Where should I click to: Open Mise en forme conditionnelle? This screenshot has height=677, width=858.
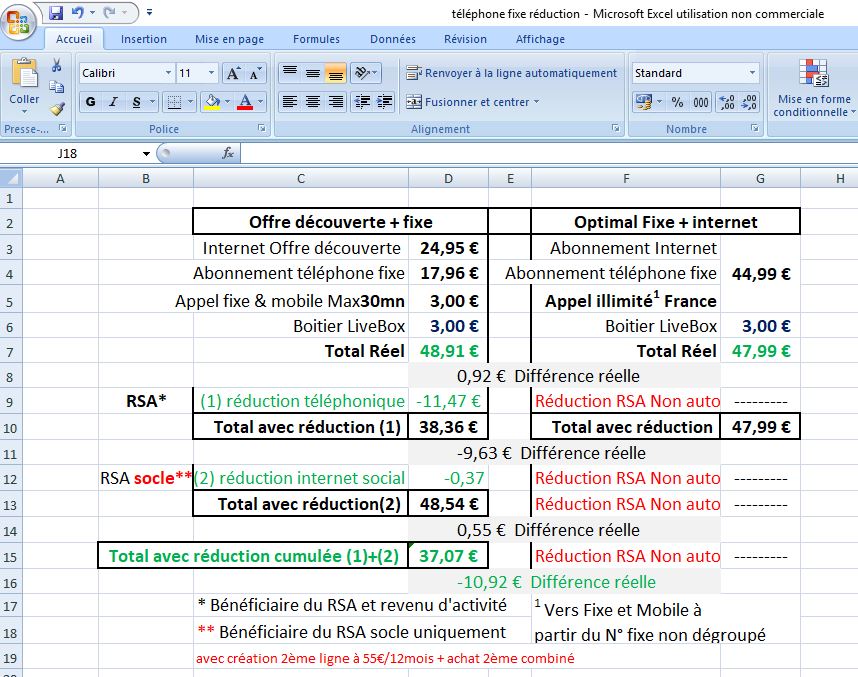(x=814, y=88)
